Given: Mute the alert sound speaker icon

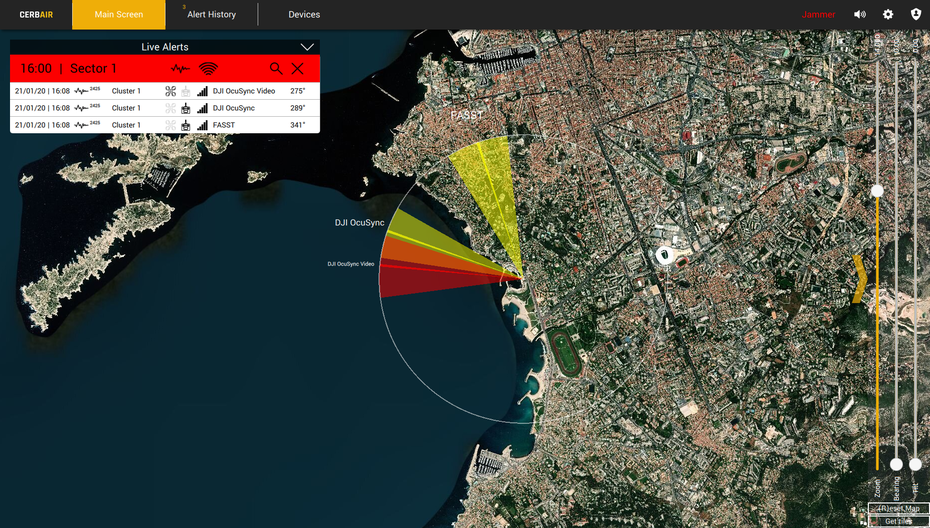Looking at the screenshot, I should pyautogui.click(x=859, y=14).
